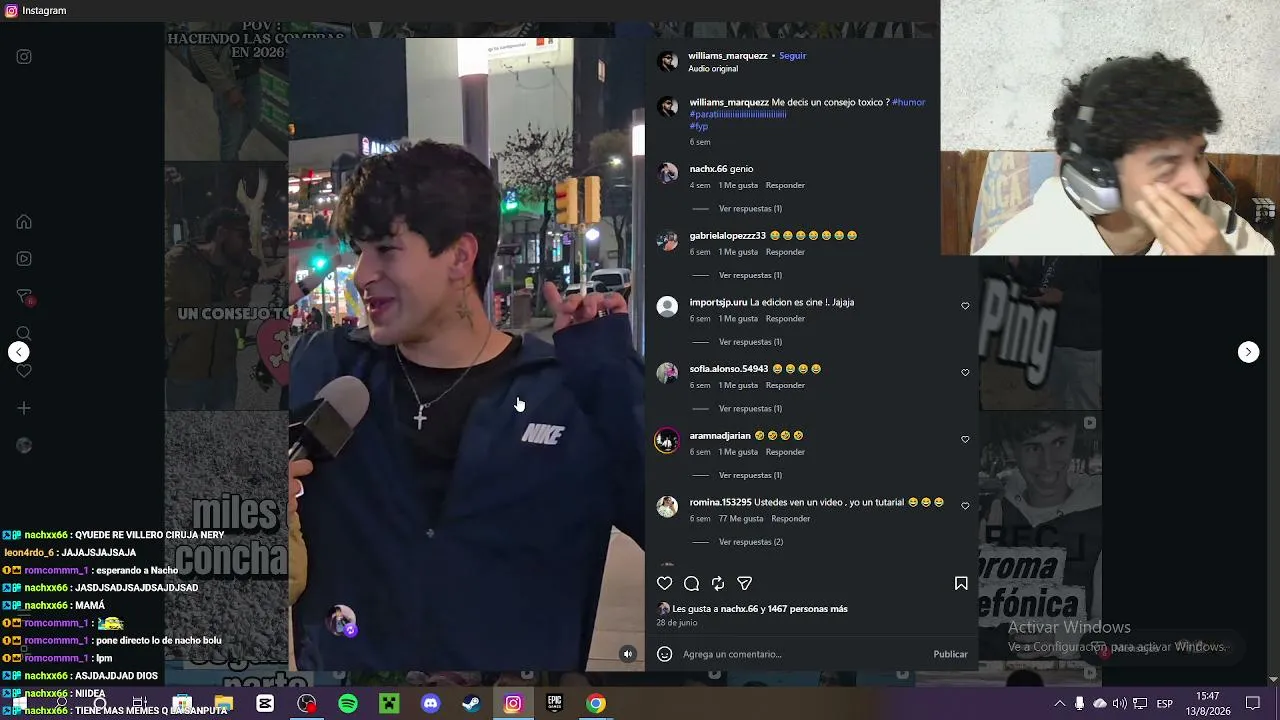The image size is (1280, 720).
Task: Open OneDrive cloud icon in system tray
Action: click(1100, 704)
